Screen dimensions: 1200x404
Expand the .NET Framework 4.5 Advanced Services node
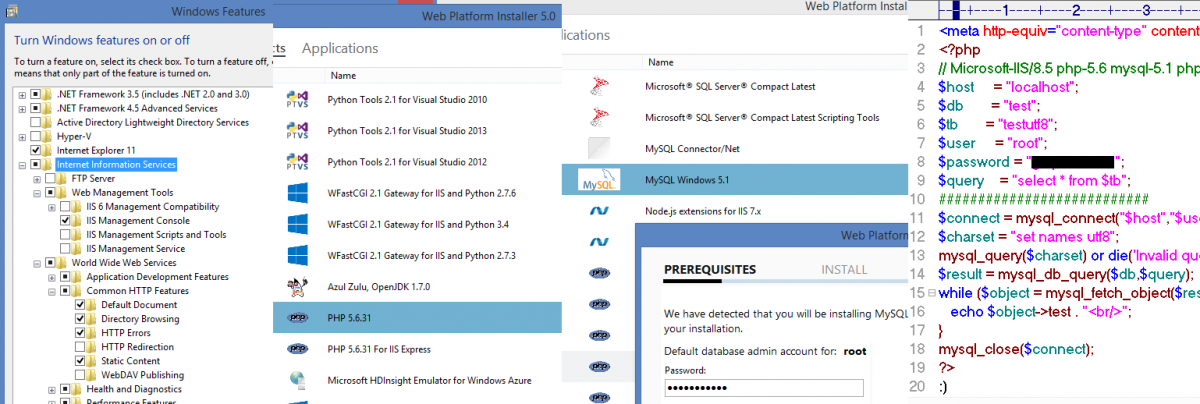(22, 108)
